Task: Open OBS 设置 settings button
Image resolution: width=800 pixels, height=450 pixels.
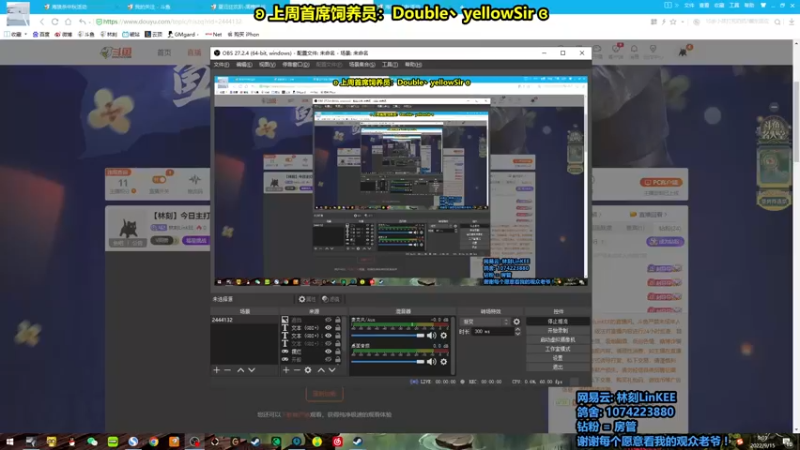Action: pos(558,358)
